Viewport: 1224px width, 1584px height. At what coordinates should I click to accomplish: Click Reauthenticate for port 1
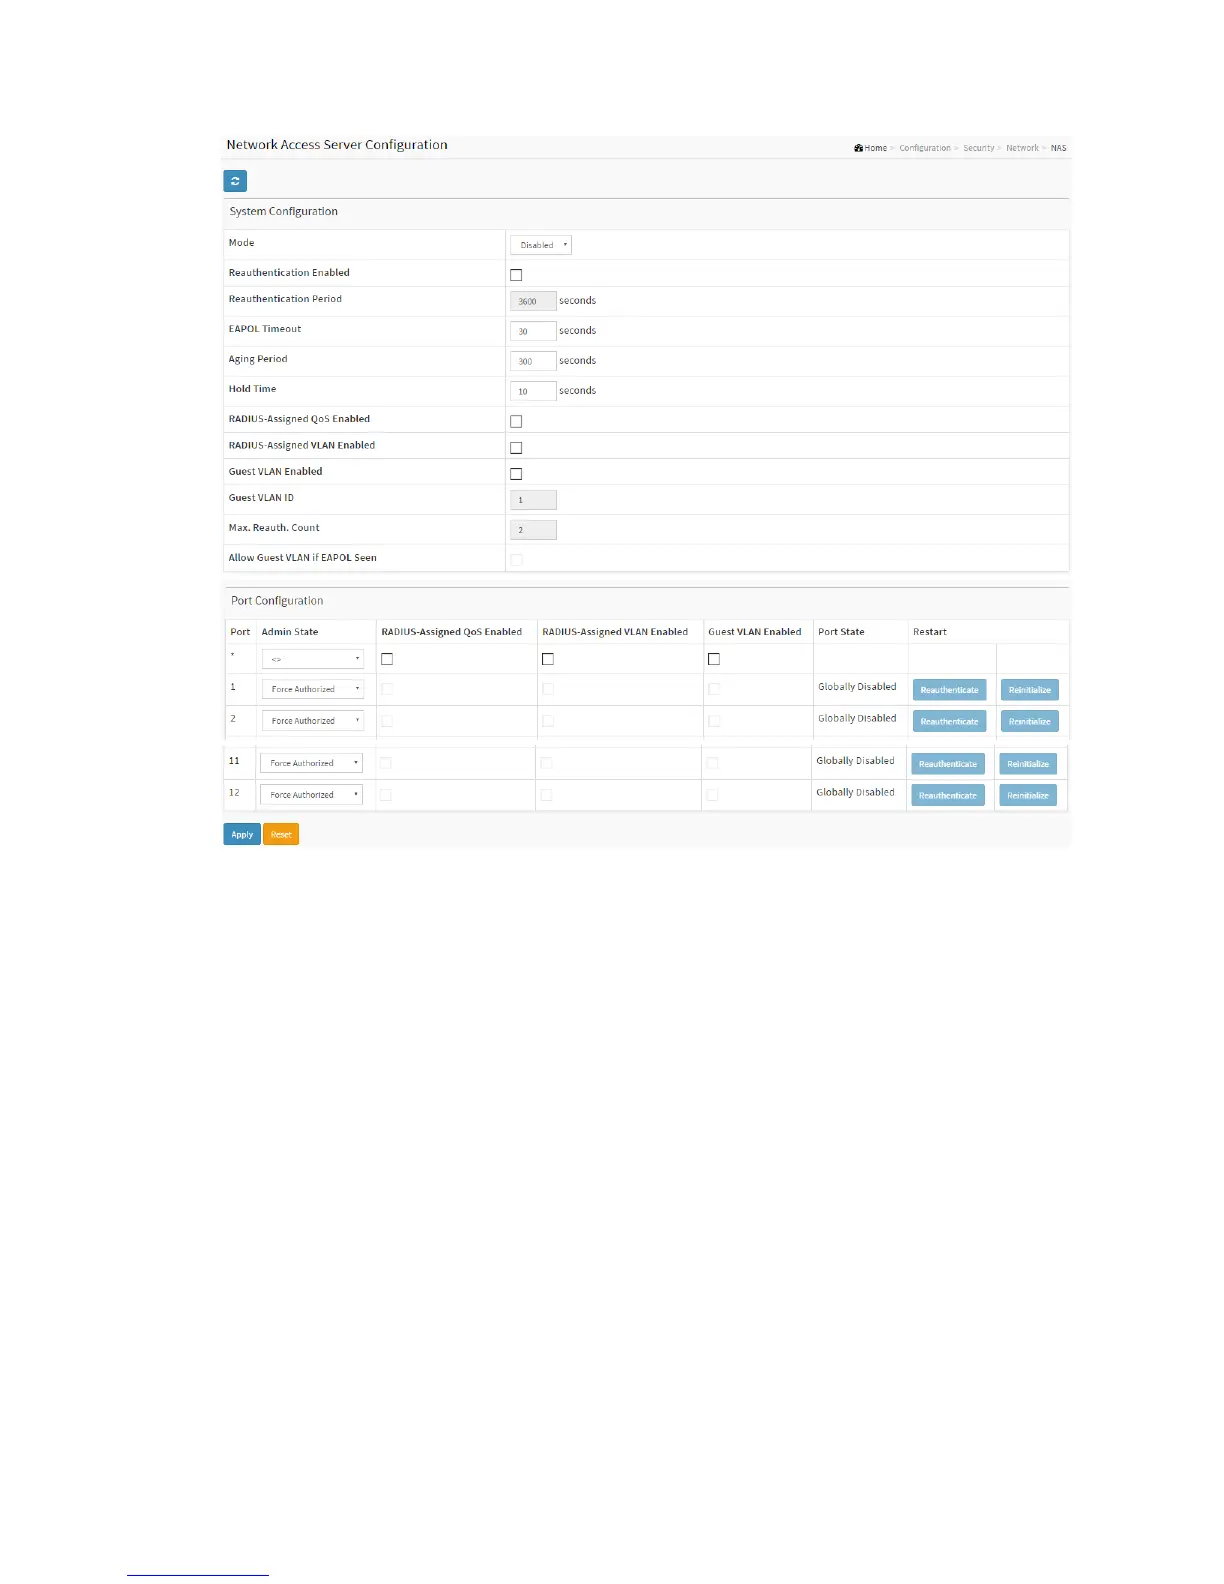pyautogui.click(x=949, y=690)
